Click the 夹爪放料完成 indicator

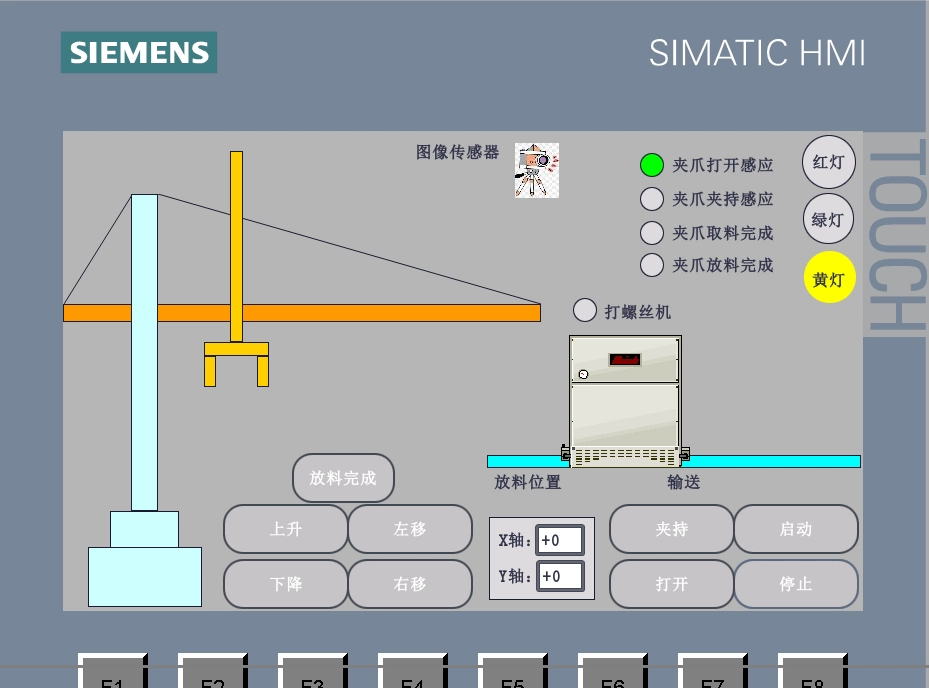(651, 265)
